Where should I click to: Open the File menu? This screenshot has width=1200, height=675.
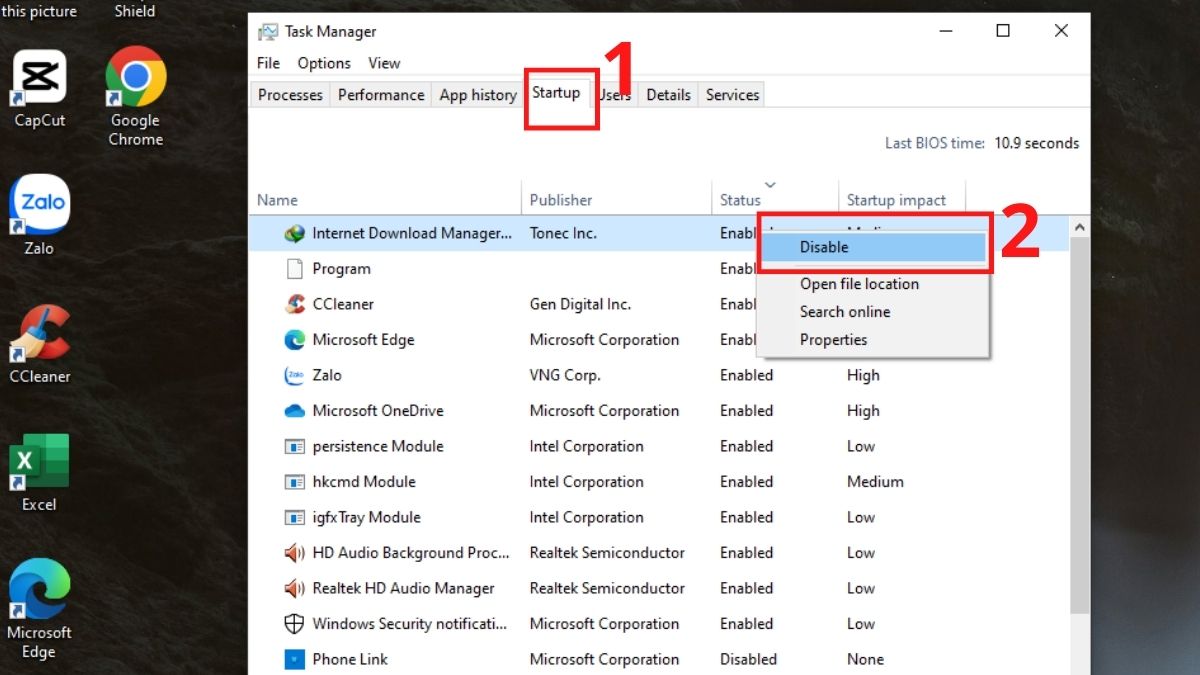coord(268,63)
